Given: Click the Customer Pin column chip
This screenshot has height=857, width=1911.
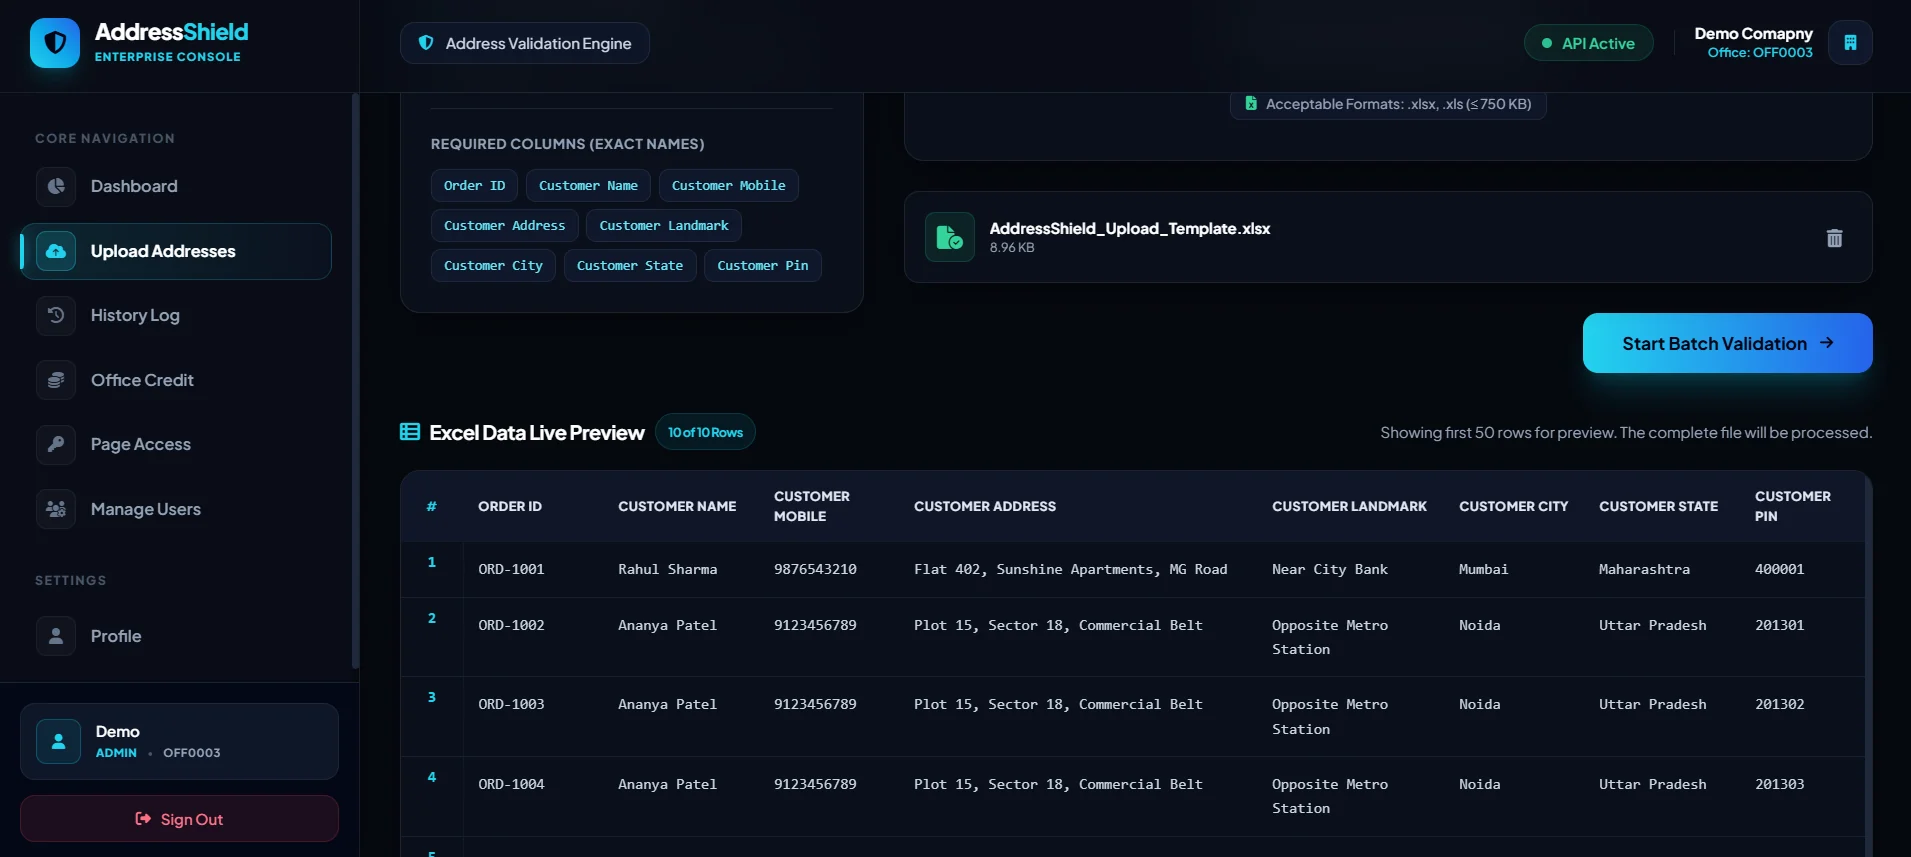Looking at the screenshot, I should click(x=763, y=265).
